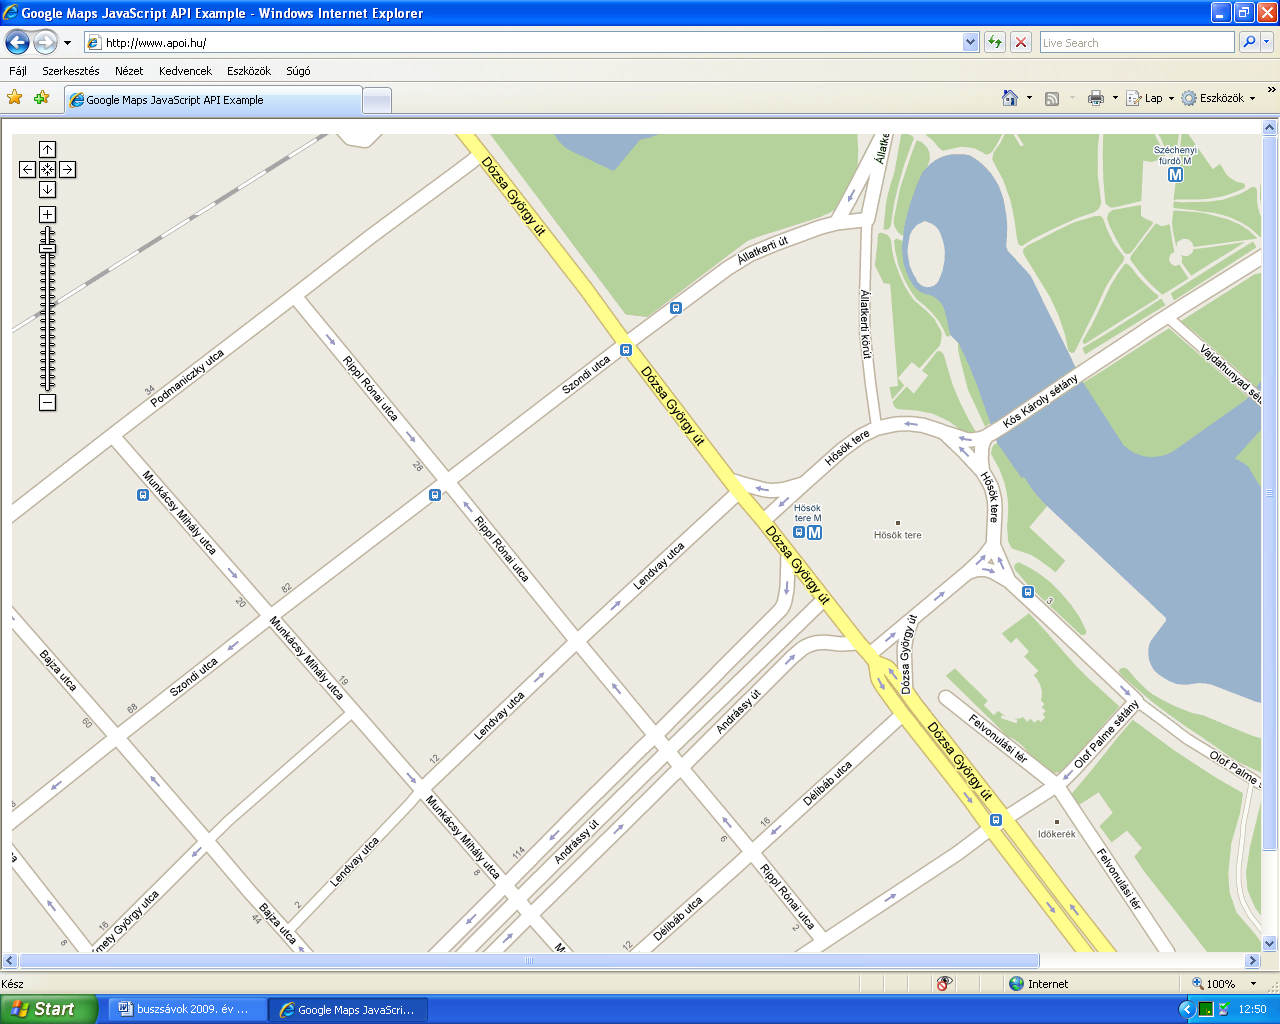Expand the Home button dropdown arrow
The height and width of the screenshot is (1024, 1280).
(1029, 98)
